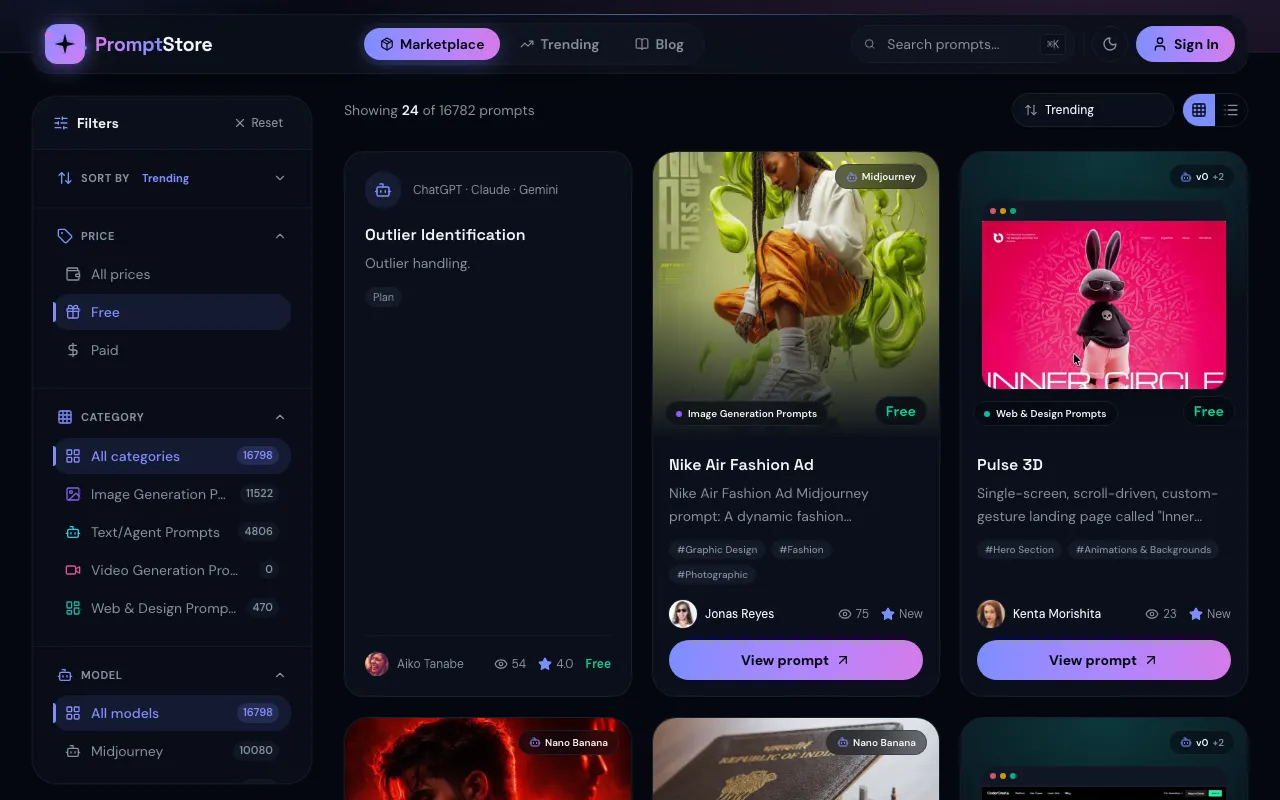Click the Web & Design Prompts badge
This screenshot has height=800, width=1280.
[x=1045, y=414]
